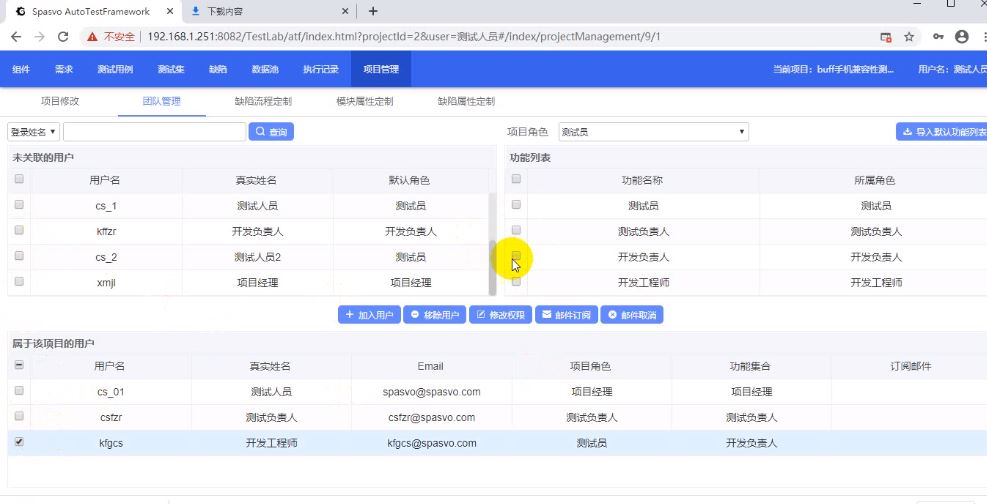Open the 登录姓名 search field dropdown

pos(33,132)
